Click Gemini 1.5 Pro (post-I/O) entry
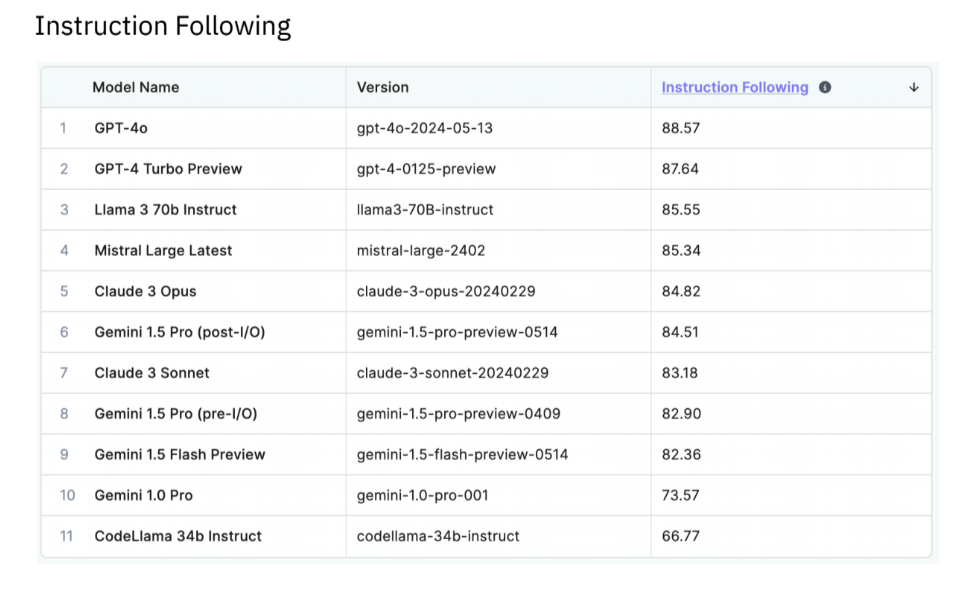The height and width of the screenshot is (593, 974). tap(180, 332)
